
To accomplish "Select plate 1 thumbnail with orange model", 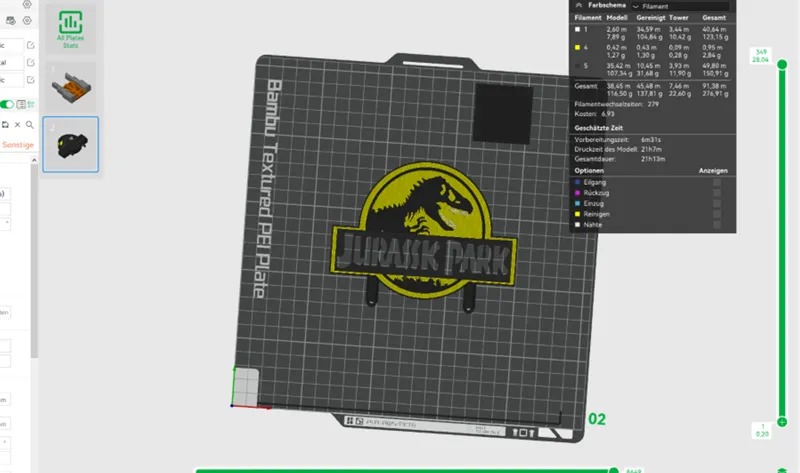I will (71, 87).
